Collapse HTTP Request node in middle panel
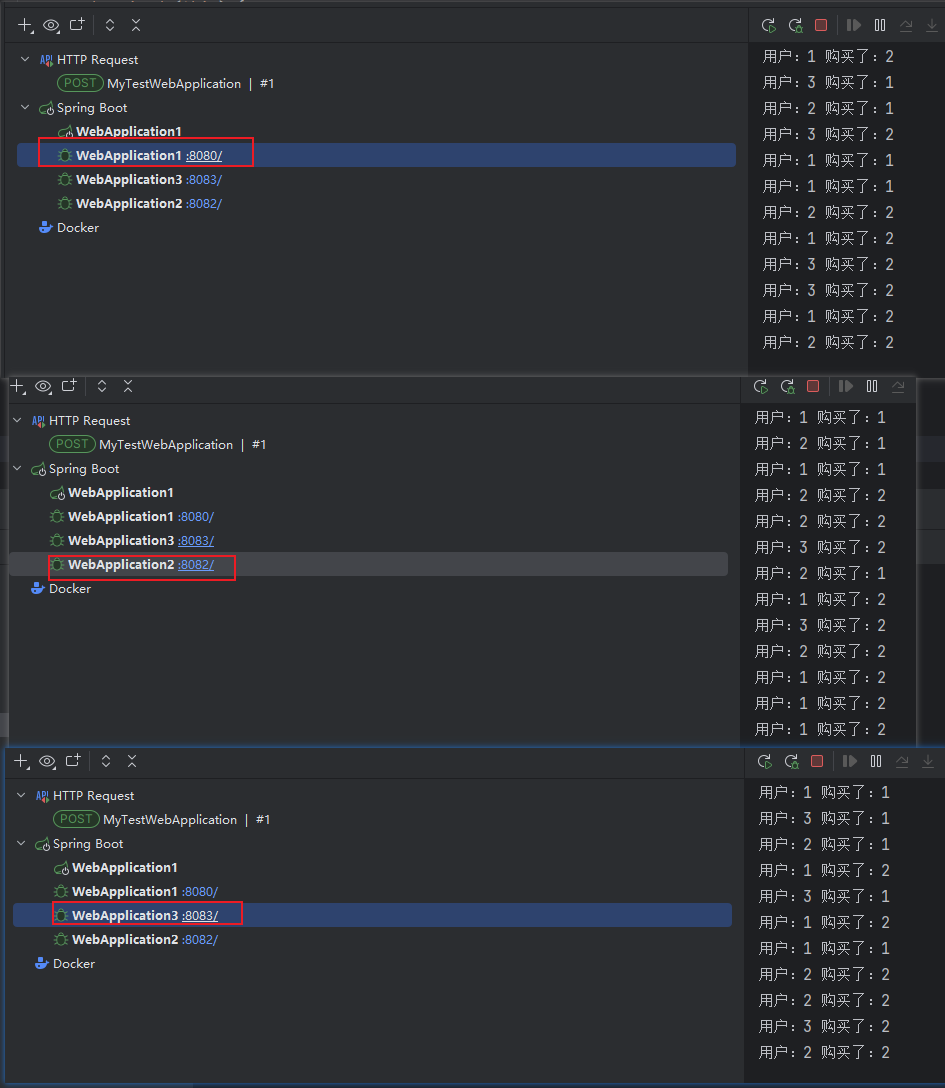The height and width of the screenshot is (1088, 945). click(x=18, y=420)
